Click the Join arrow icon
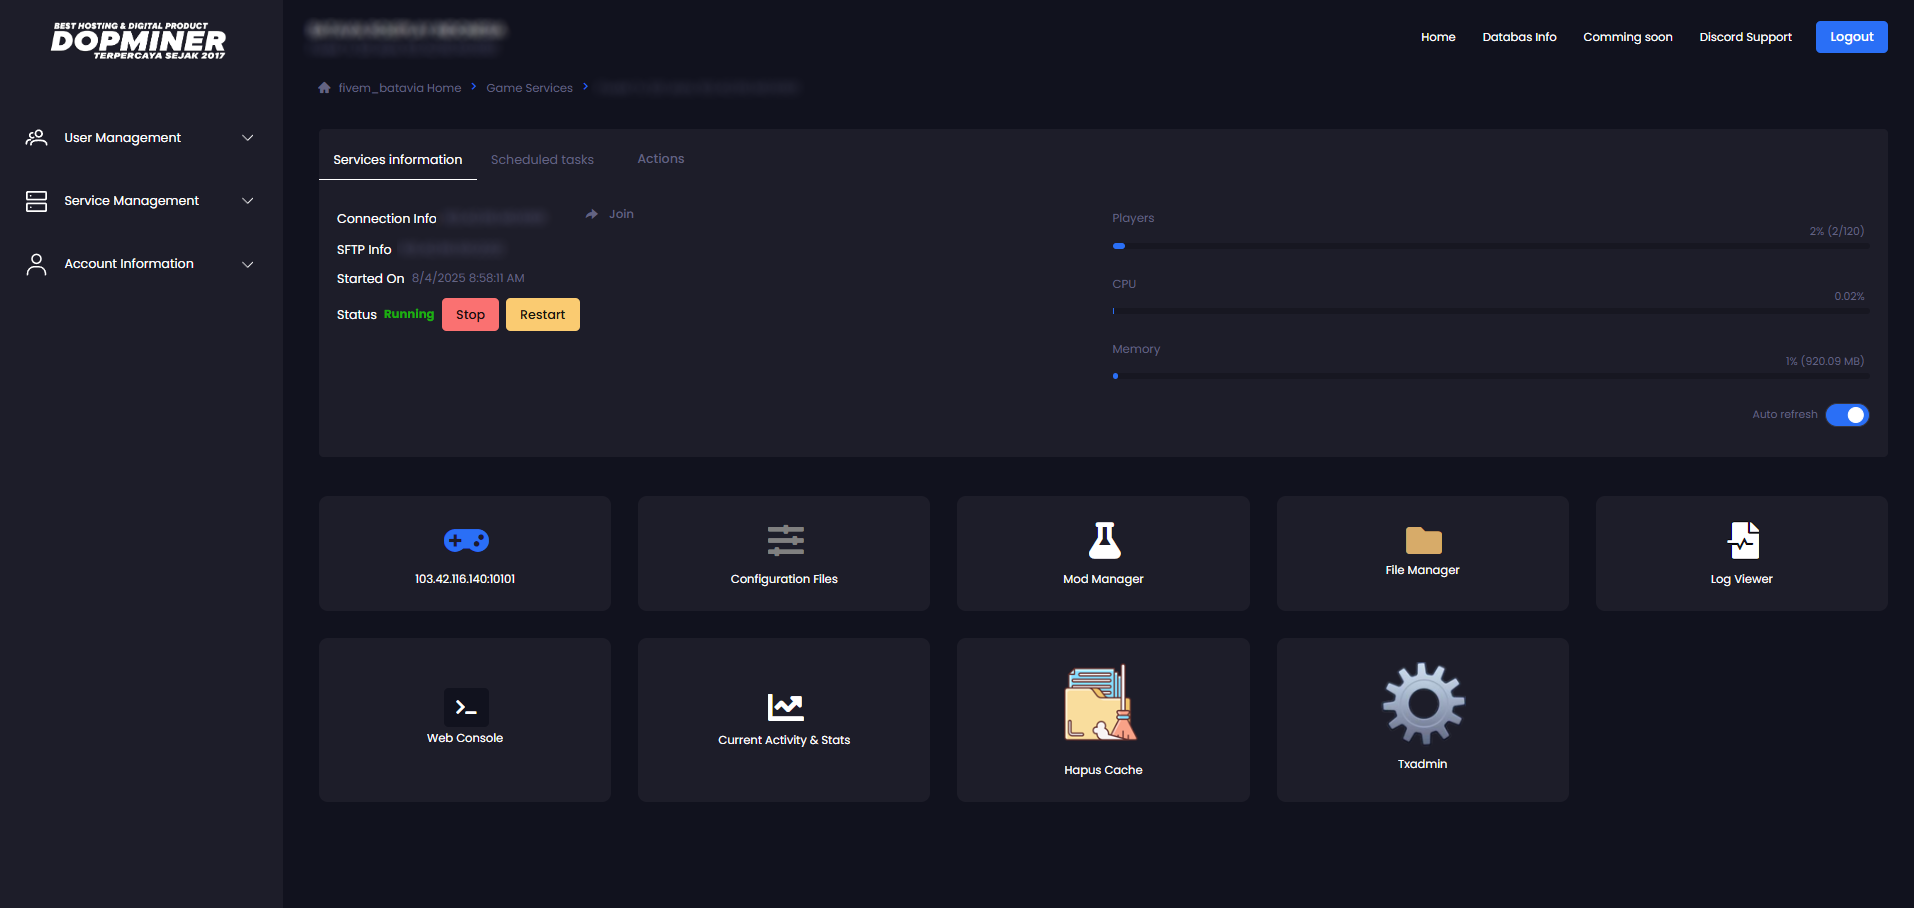 pyautogui.click(x=592, y=214)
